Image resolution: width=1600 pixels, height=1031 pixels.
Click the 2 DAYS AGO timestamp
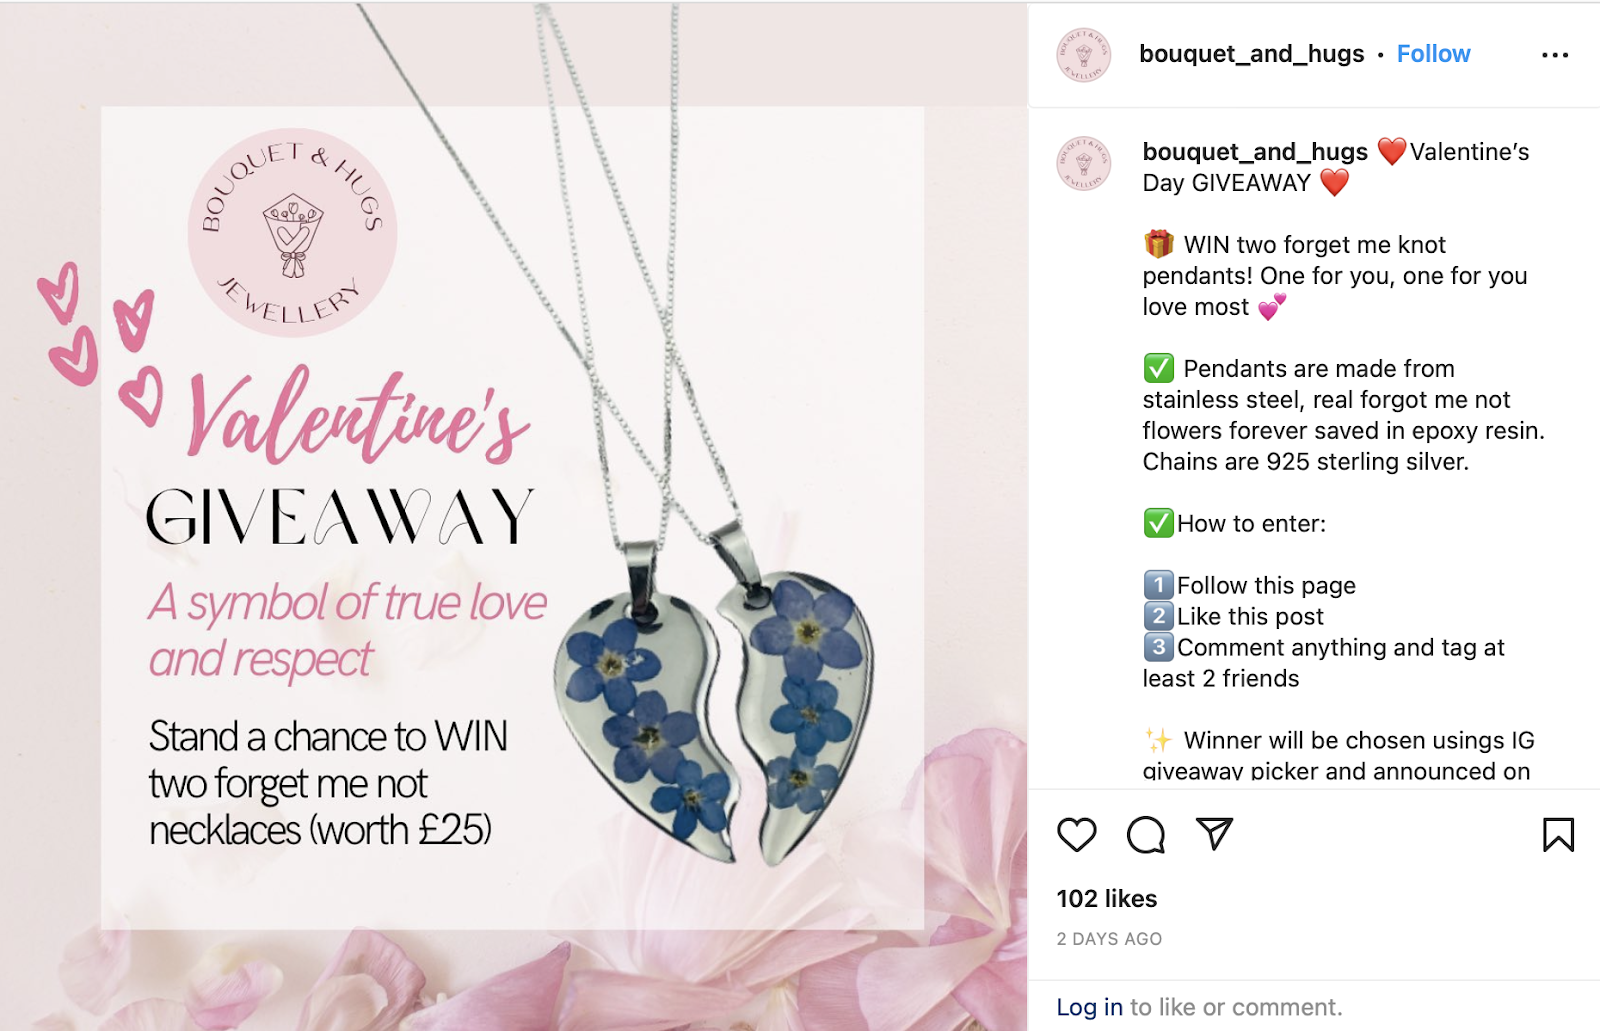(x=1109, y=939)
